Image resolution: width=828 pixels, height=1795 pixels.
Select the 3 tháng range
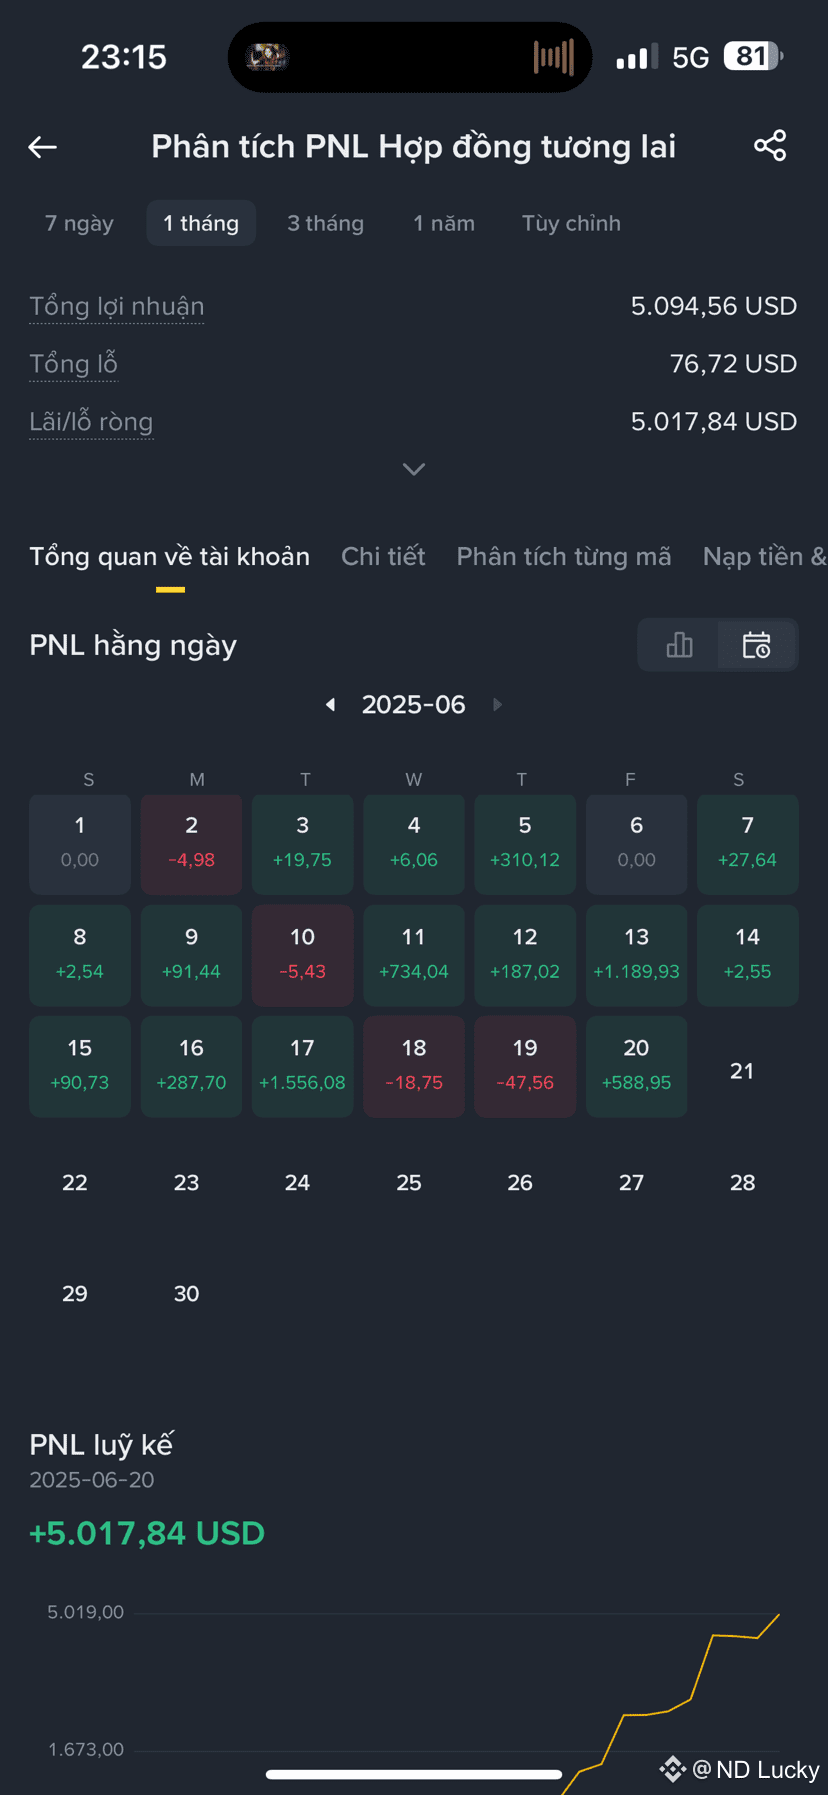tap(326, 223)
